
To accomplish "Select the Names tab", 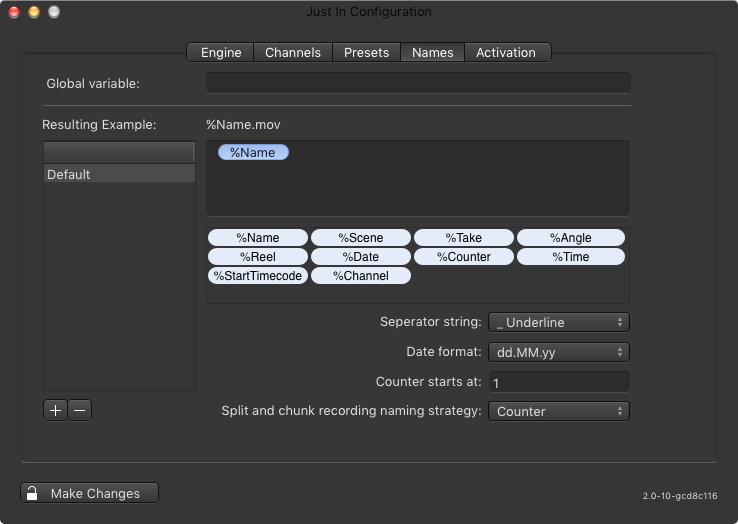I will point(433,52).
